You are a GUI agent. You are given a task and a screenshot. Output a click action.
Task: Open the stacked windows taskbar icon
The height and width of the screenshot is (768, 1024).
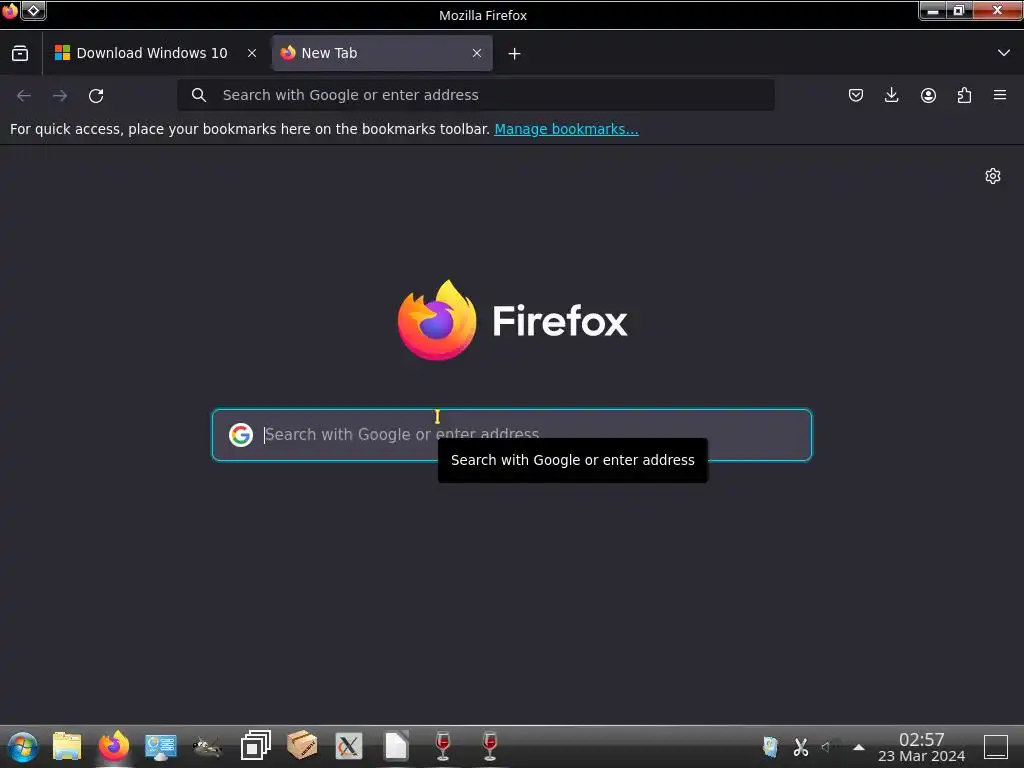[x=255, y=746]
